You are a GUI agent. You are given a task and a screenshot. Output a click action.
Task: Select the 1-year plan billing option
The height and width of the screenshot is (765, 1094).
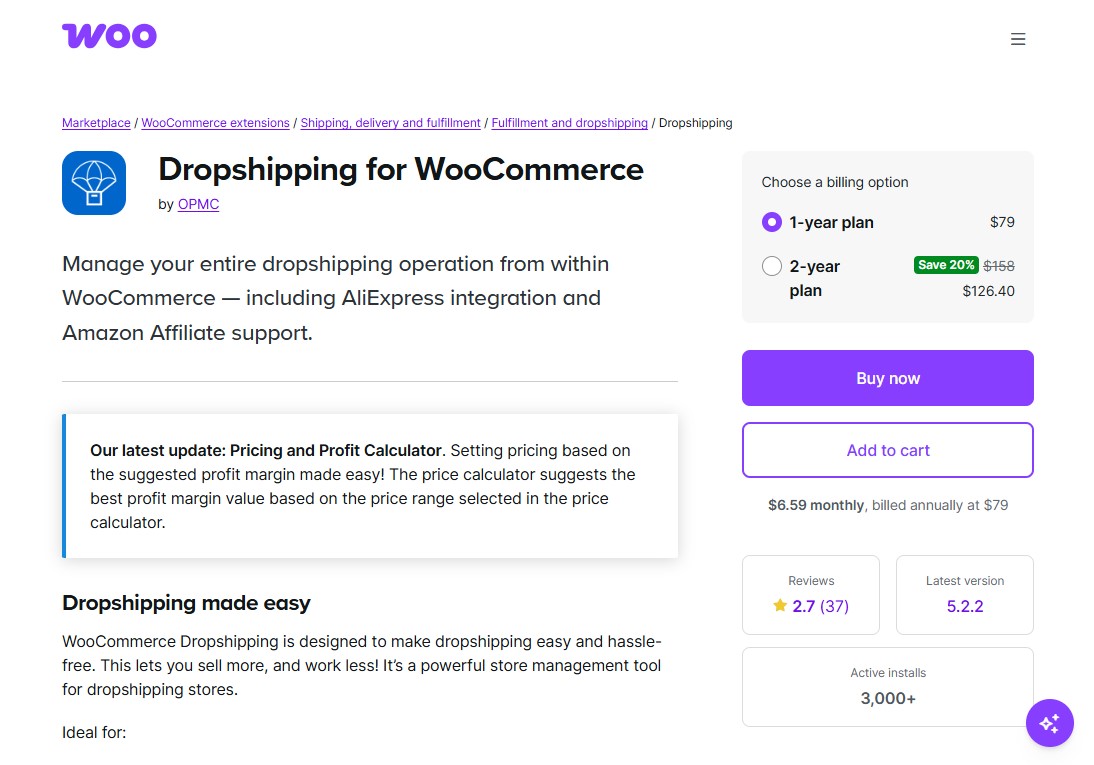coord(771,222)
